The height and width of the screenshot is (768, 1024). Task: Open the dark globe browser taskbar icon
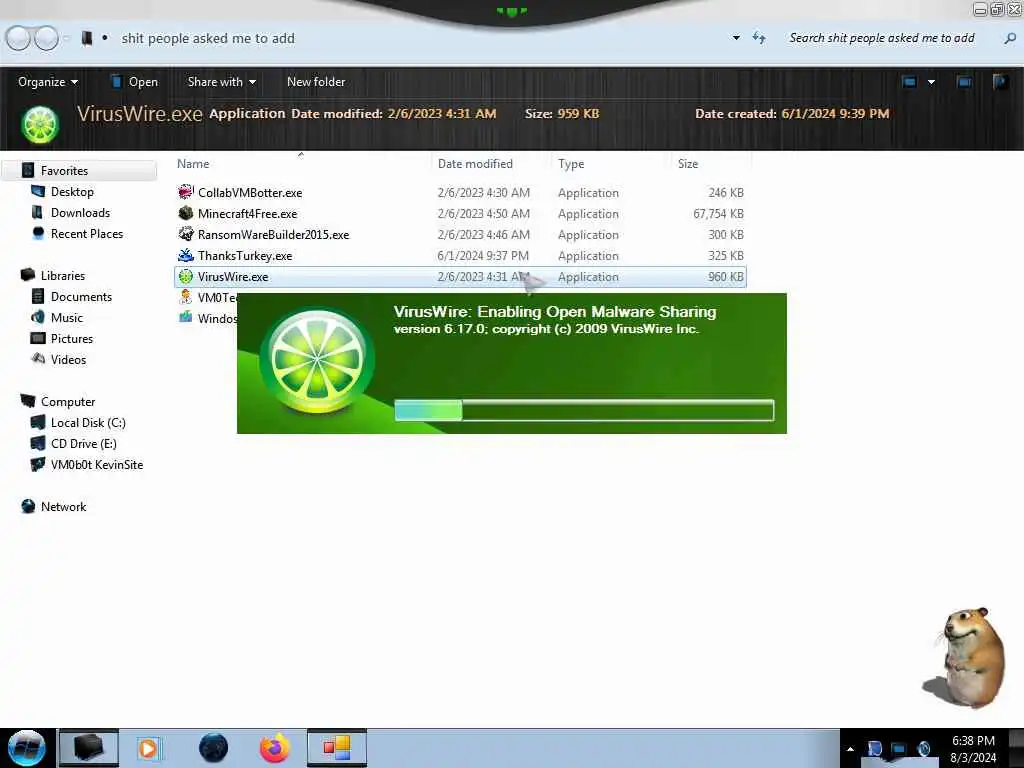click(x=214, y=748)
